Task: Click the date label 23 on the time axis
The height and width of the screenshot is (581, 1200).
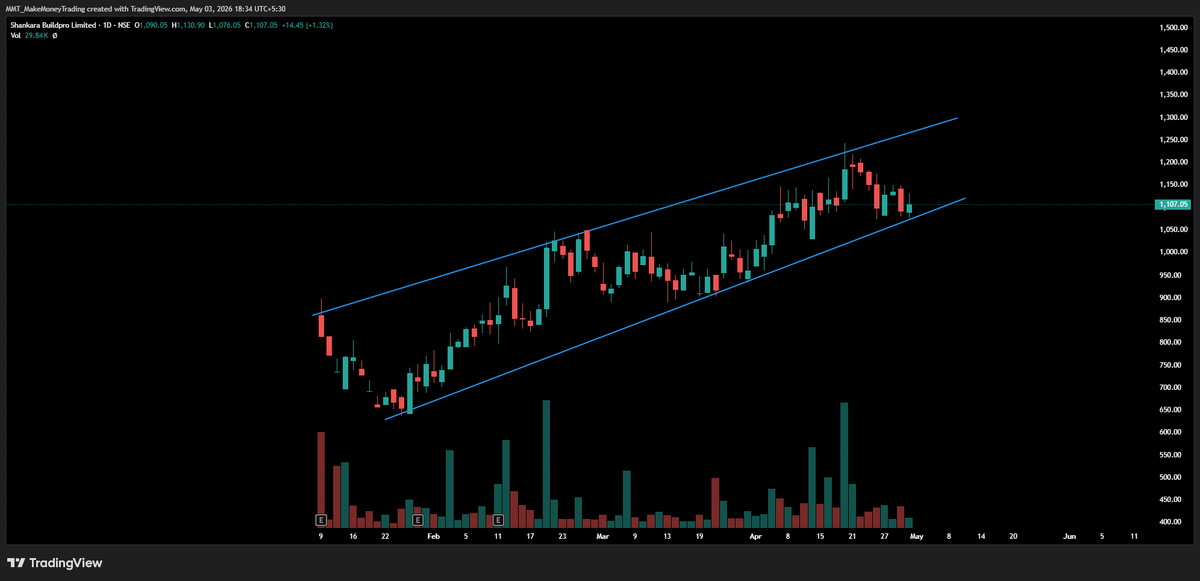Action: [562, 537]
